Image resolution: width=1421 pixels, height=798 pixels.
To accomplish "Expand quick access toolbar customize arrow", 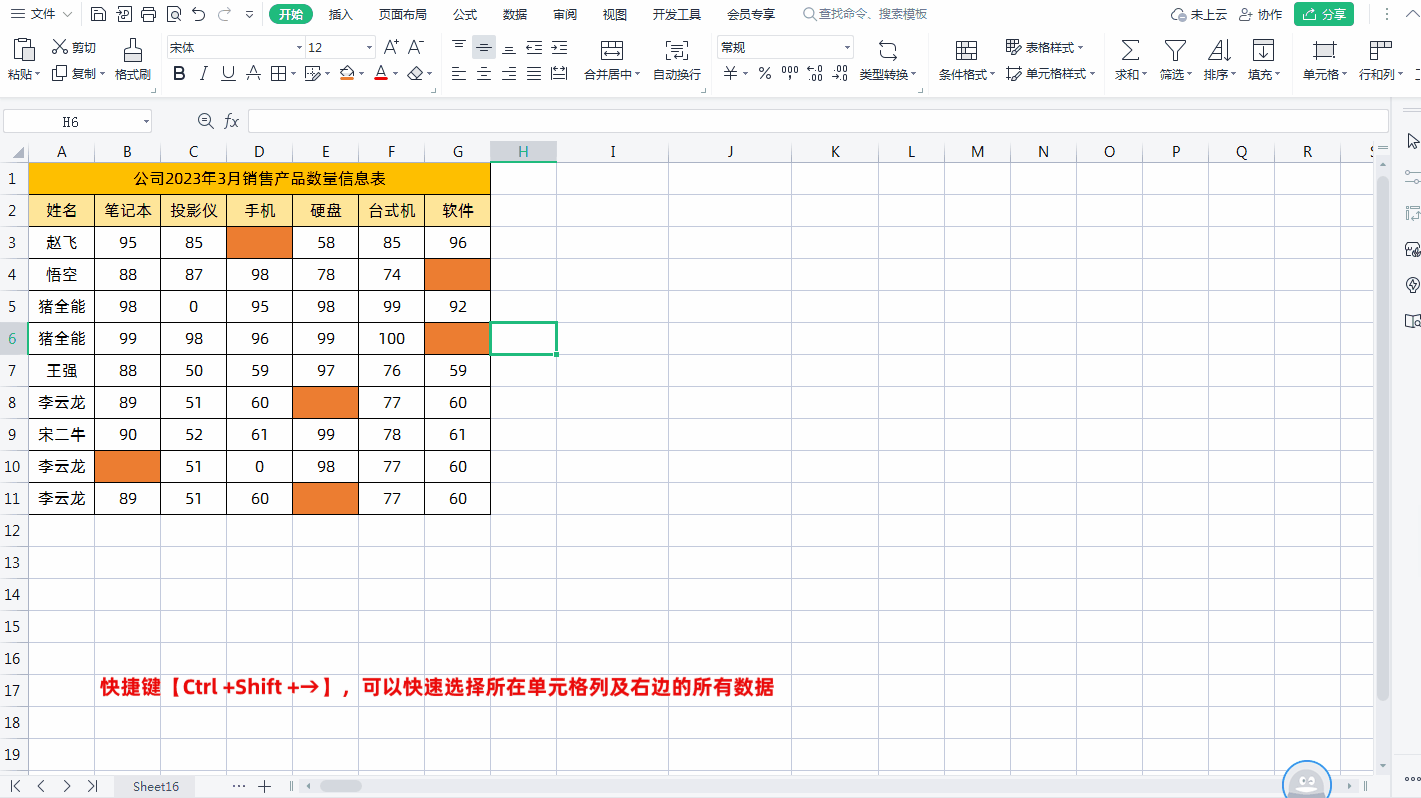I will 249,15.
